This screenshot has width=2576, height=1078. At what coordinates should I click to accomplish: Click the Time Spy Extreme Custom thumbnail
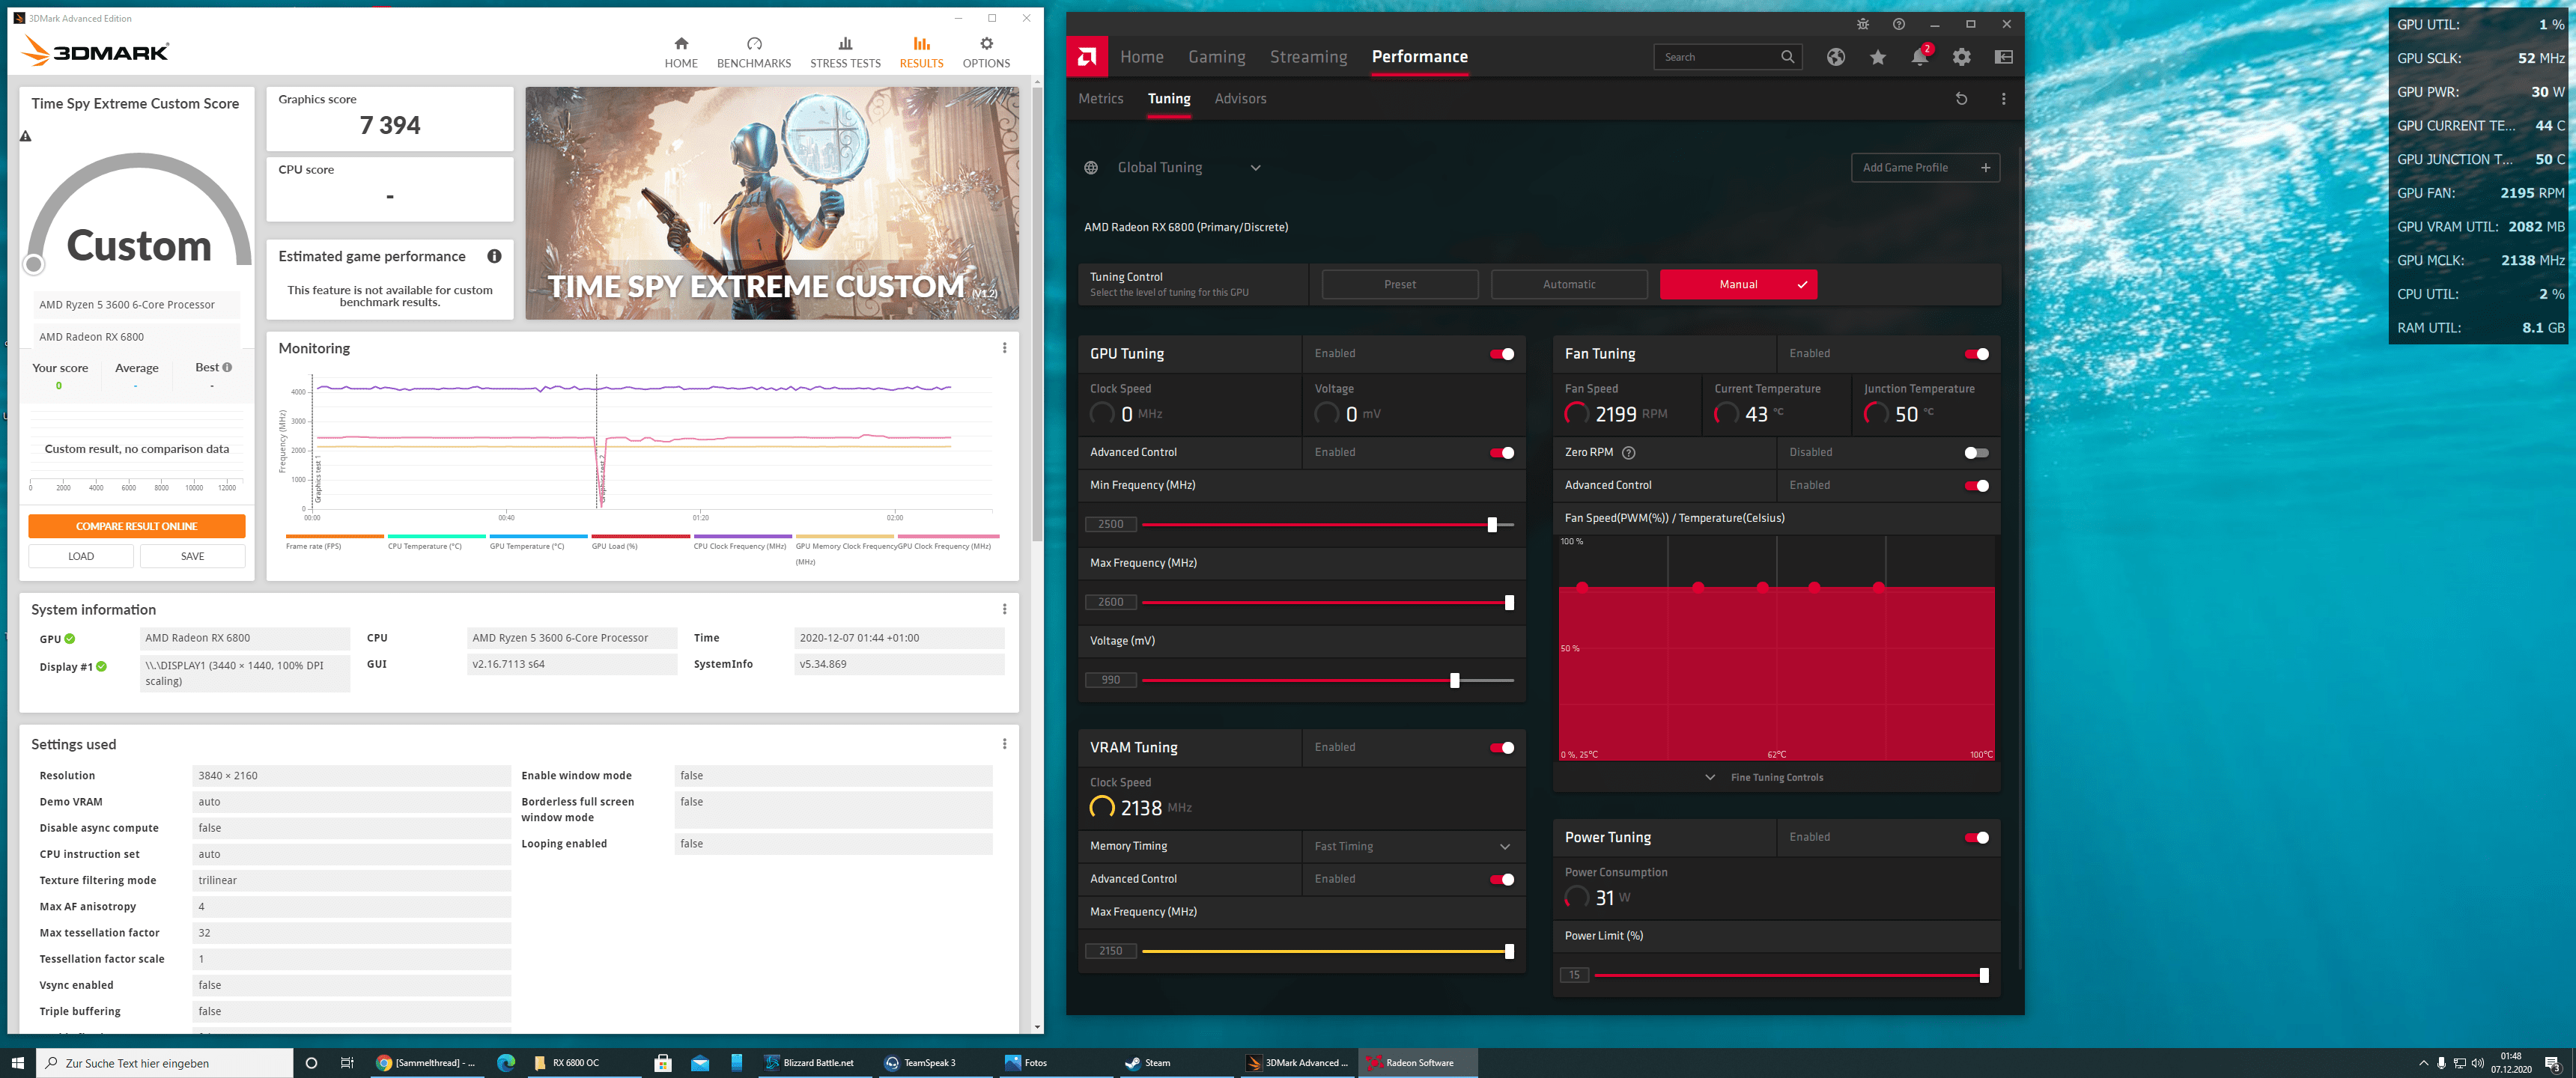click(772, 203)
